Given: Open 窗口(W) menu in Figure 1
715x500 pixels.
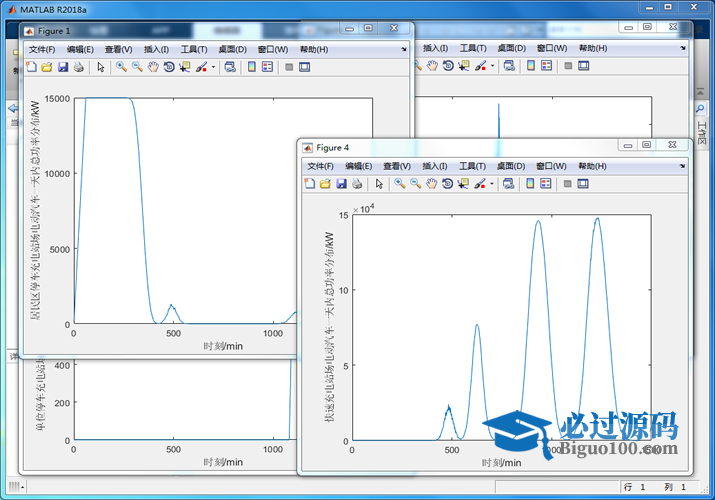Looking at the screenshot, I should coord(273,49).
